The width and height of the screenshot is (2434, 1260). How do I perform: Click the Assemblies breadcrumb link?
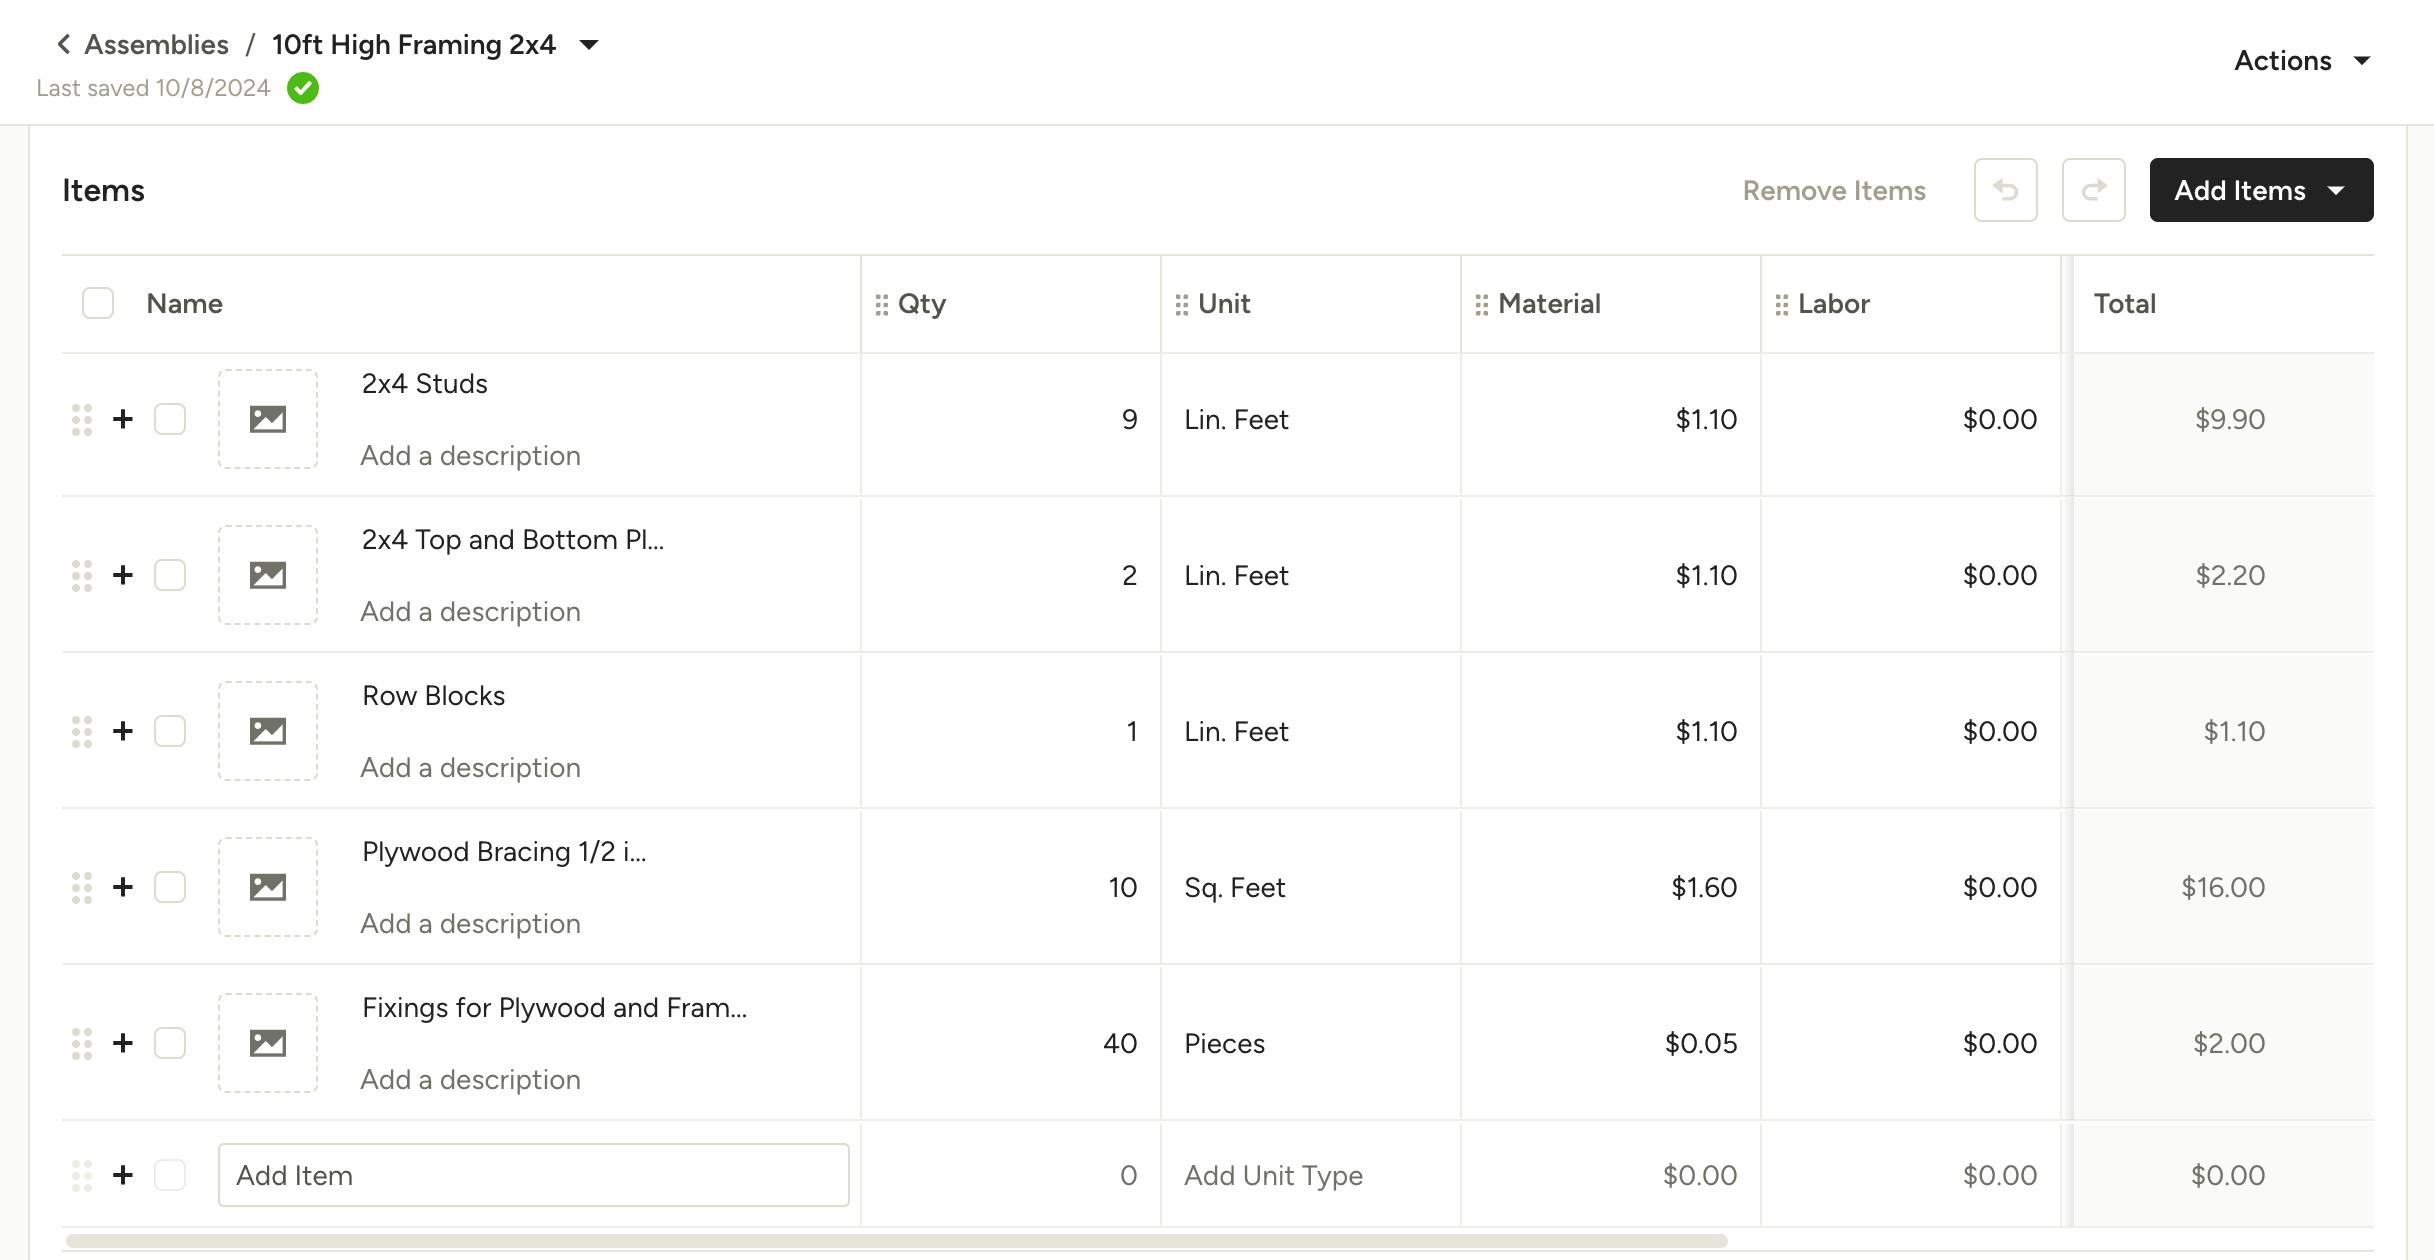pos(156,44)
